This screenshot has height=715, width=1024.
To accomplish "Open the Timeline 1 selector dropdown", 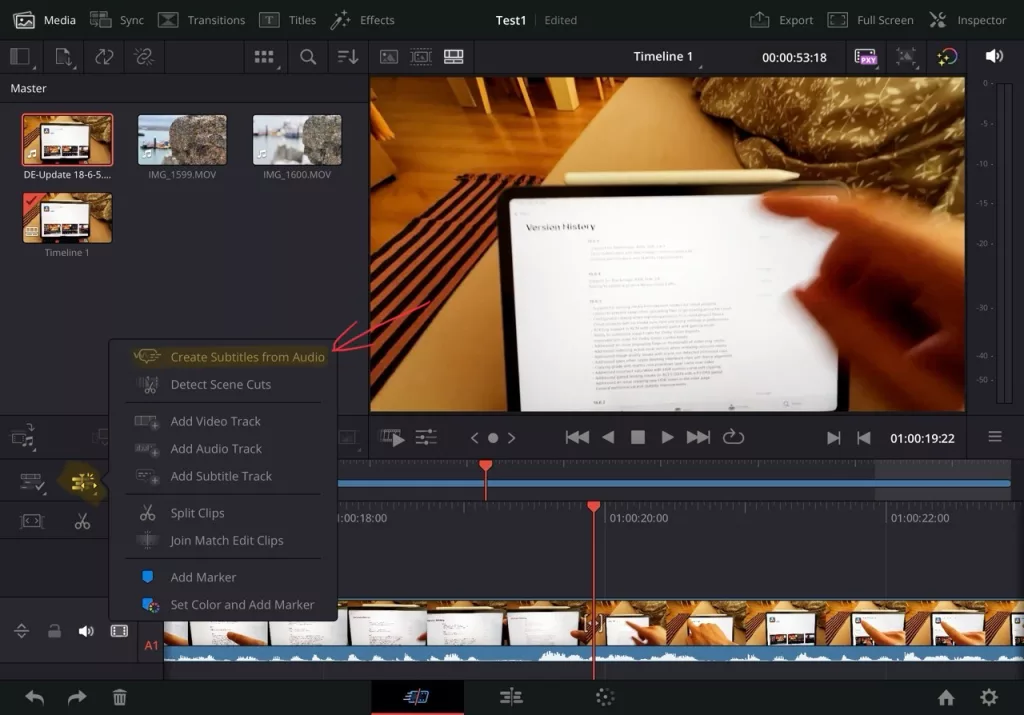I will pos(665,57).
